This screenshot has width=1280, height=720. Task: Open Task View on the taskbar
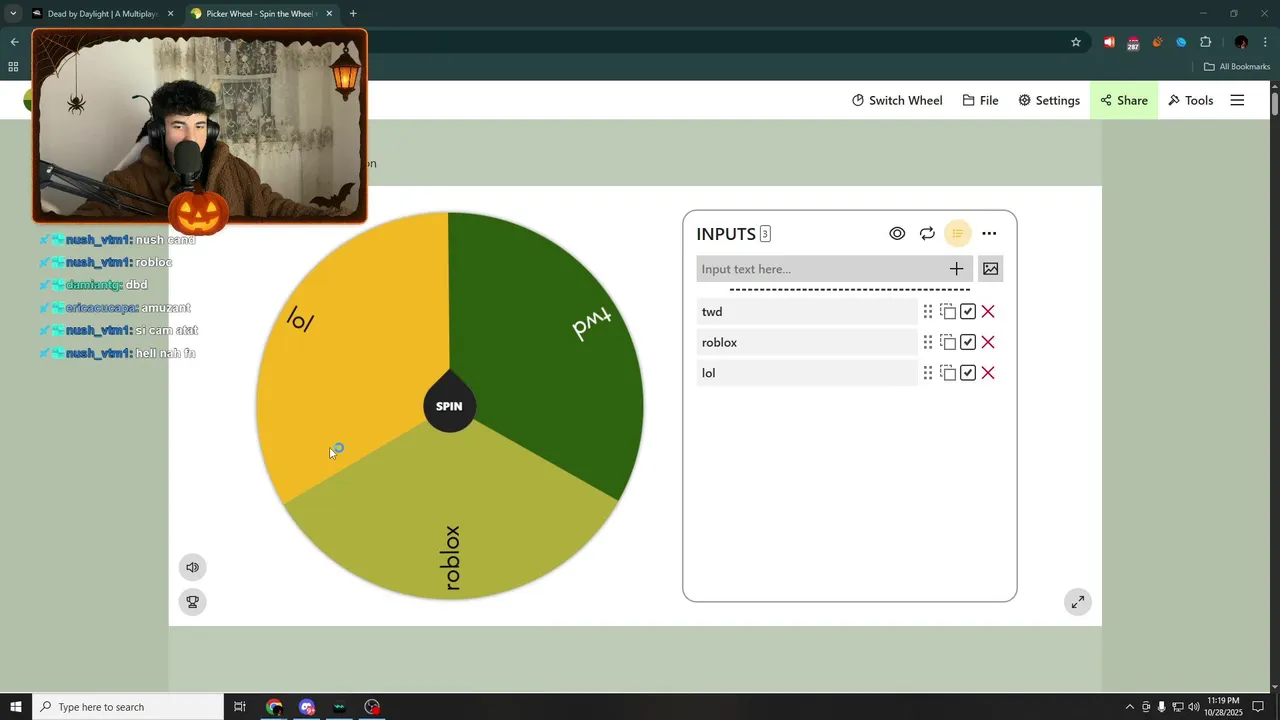pyautogui.click(x=240, y=707)
